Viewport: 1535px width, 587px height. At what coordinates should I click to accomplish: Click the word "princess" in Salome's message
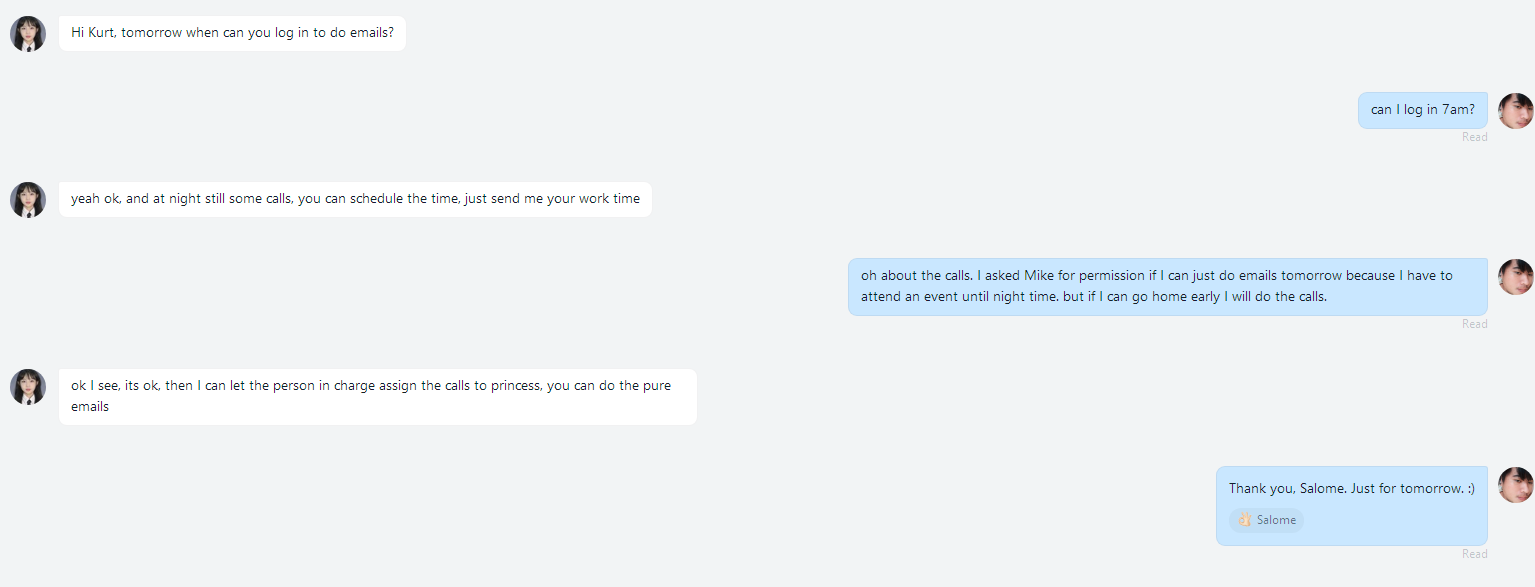click(x=515, y=386)
